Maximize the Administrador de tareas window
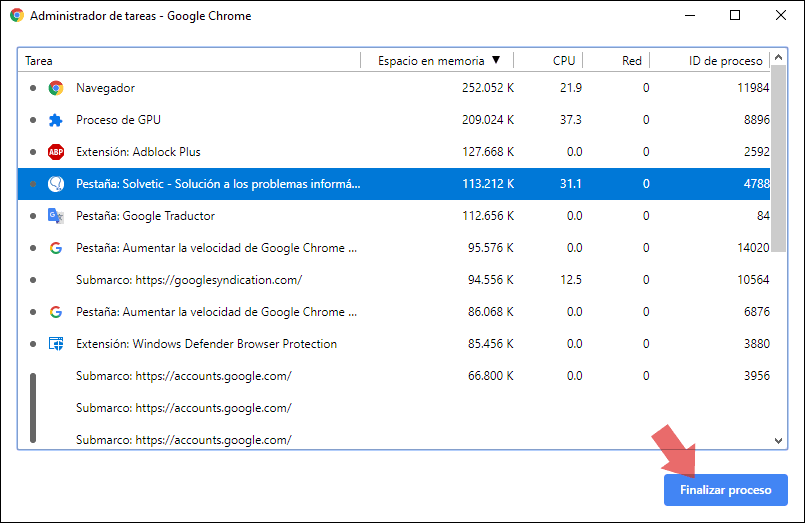 [735, 16]
